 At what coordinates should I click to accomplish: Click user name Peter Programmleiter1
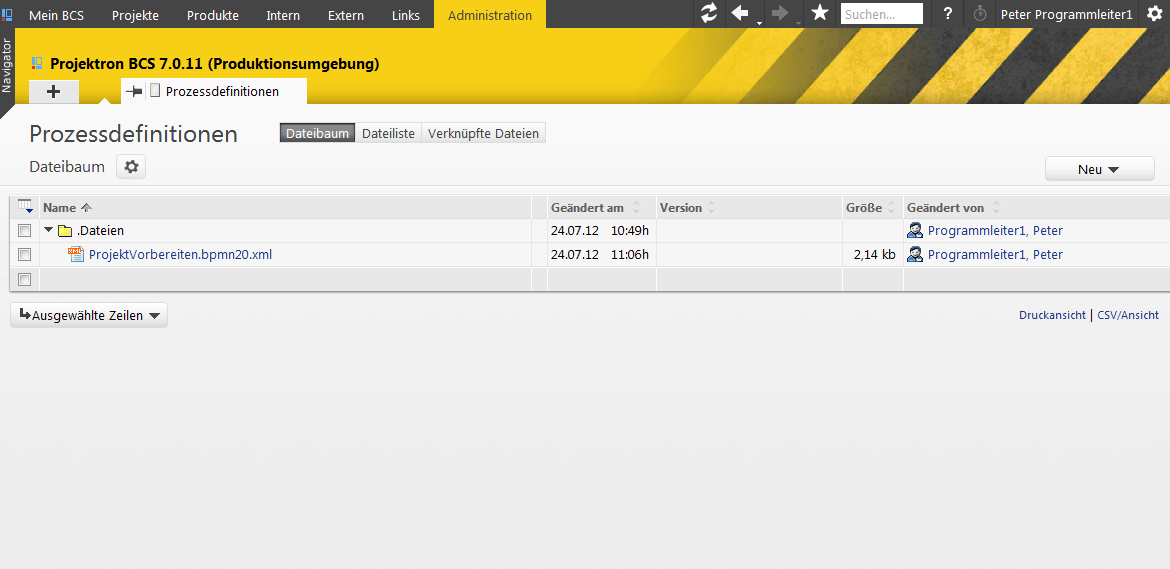1066,14
